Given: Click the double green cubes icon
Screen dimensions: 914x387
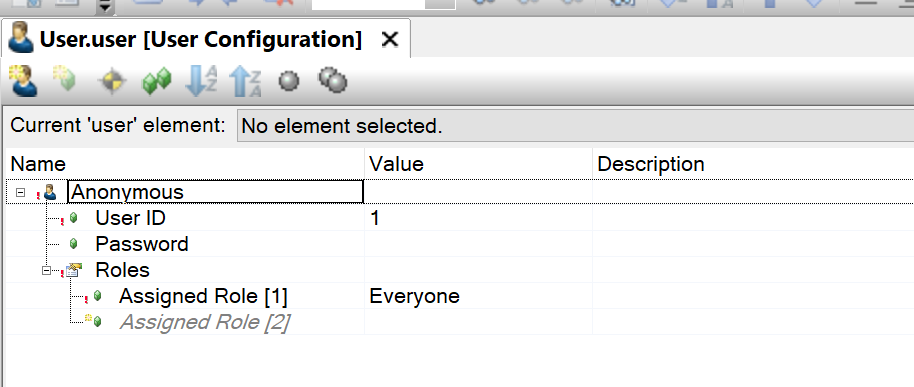Looking at the screenshot, I should tap(157, 80).
